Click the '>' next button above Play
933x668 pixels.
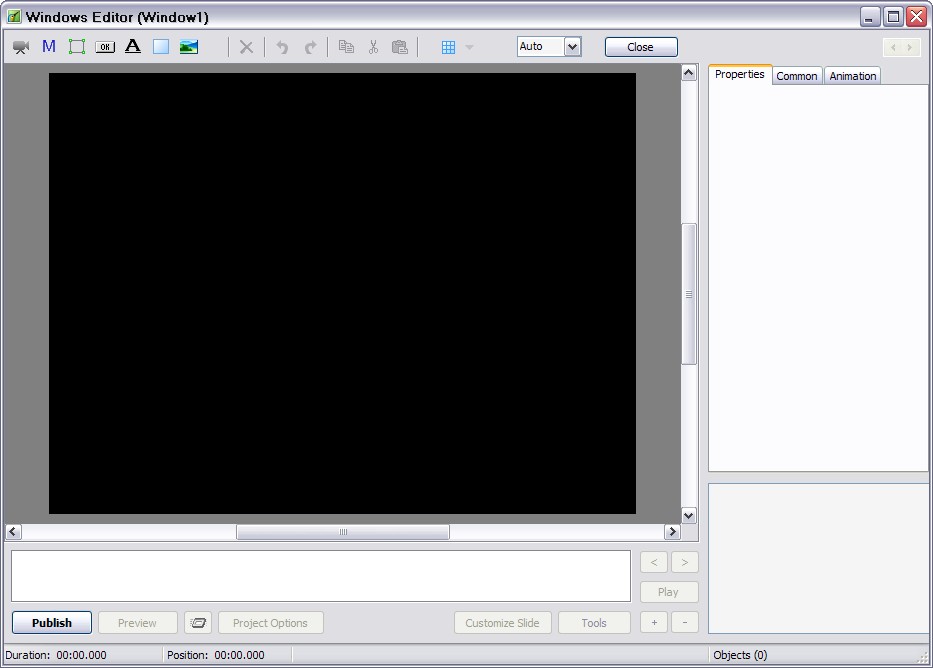pyautogui.click(x=685, y=562)
